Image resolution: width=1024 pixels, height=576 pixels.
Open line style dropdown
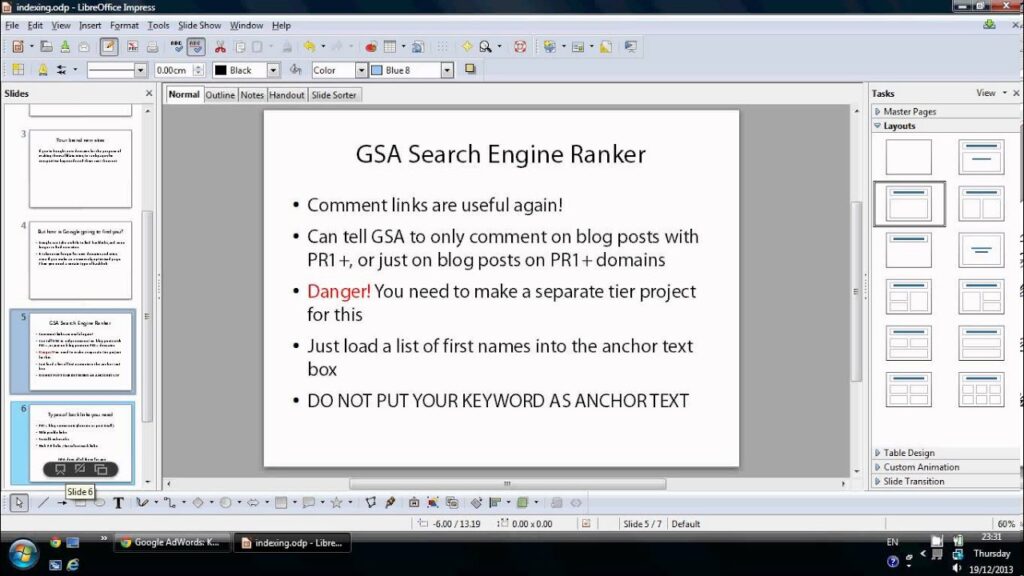click(140, 70)
